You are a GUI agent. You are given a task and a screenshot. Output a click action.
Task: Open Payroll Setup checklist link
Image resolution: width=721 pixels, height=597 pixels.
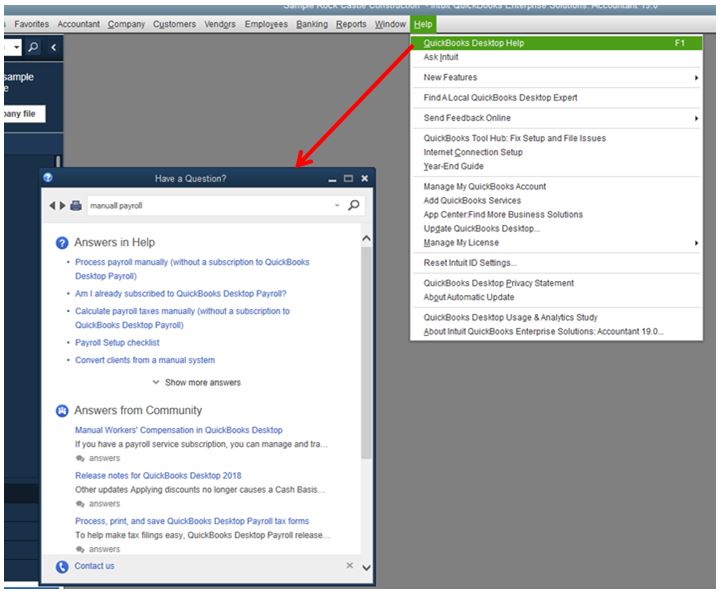(117, 342)
